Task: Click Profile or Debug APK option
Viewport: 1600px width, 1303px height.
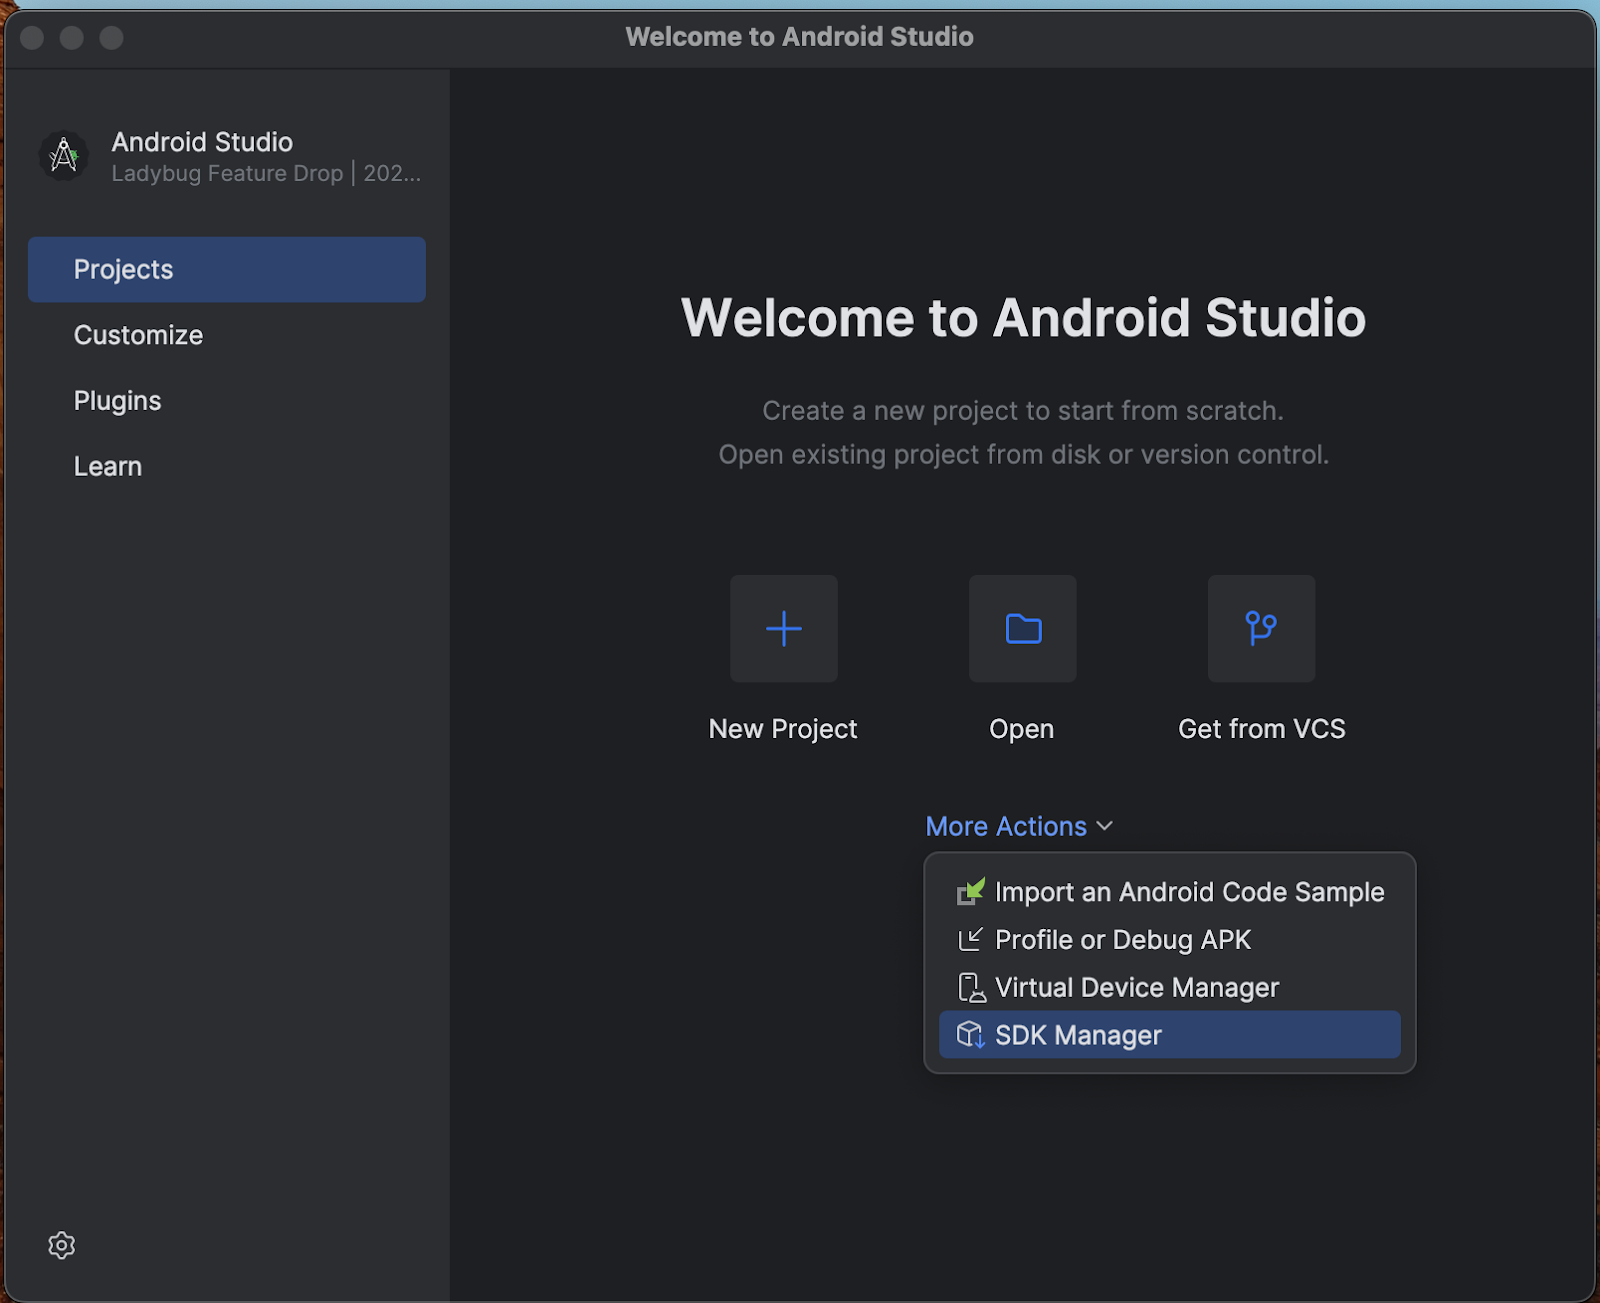Action: (x=1122, y=939)
